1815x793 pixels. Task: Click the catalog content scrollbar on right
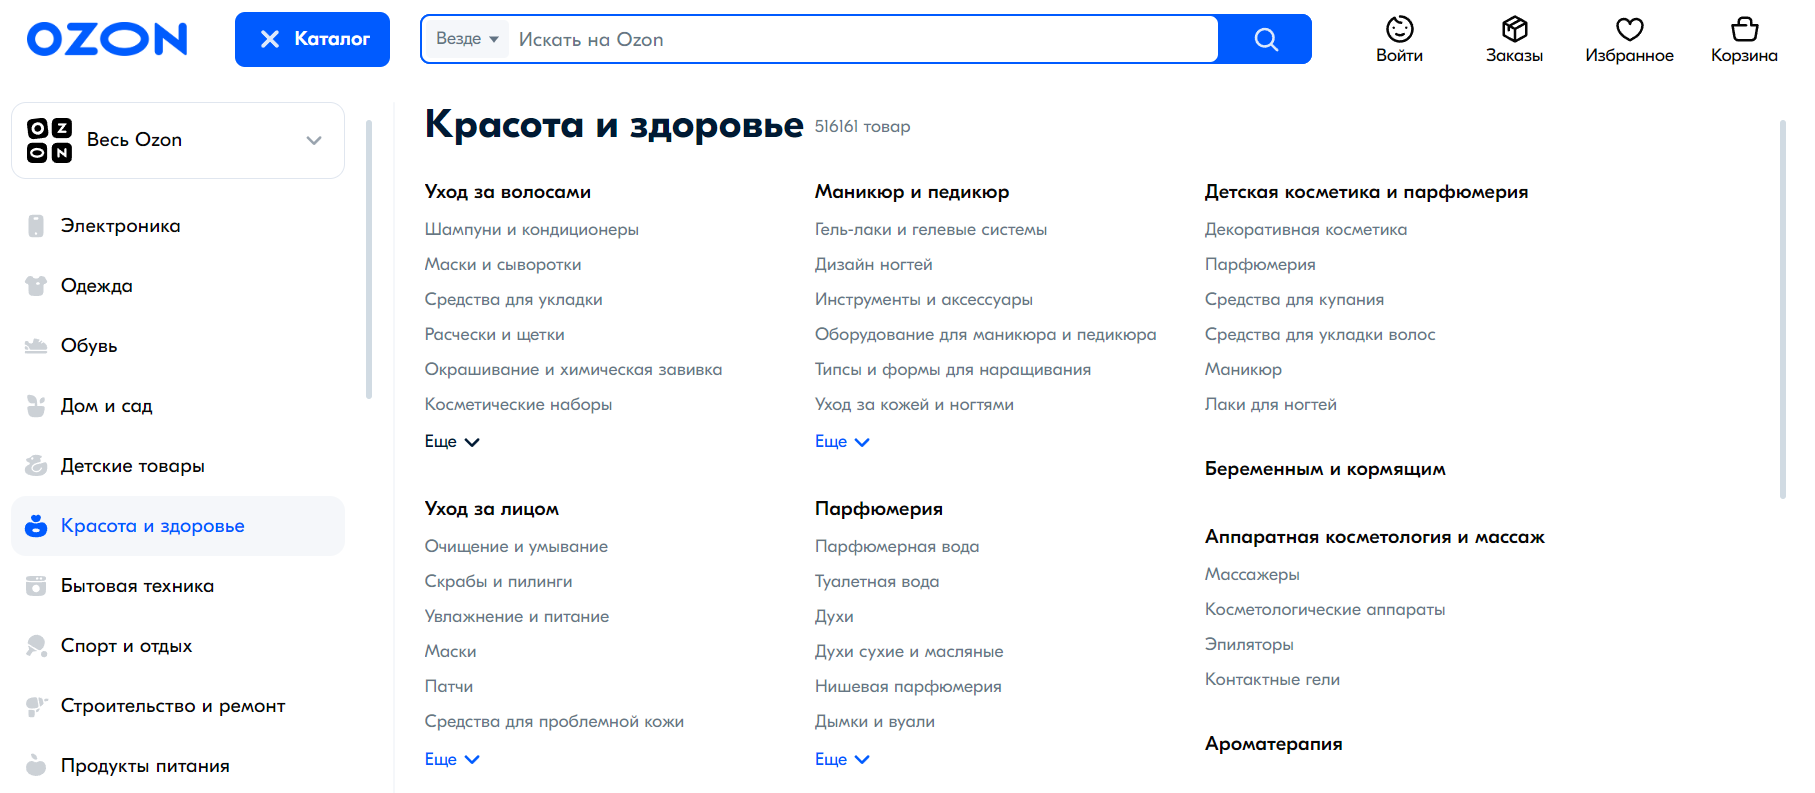tap(1783, 310)
